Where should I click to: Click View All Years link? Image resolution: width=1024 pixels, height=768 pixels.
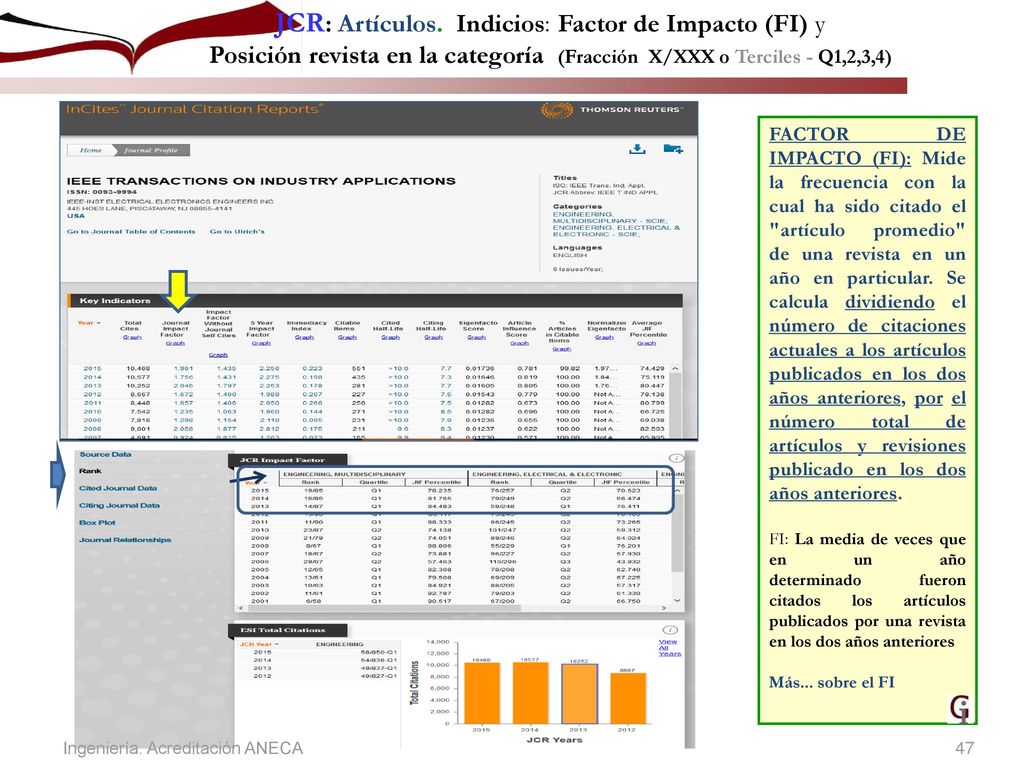coord(669,647)
